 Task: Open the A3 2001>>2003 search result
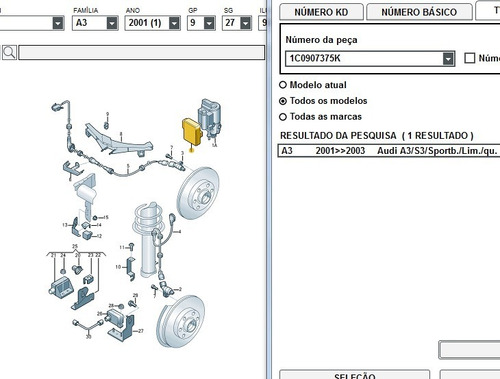(x=389, y=151)
